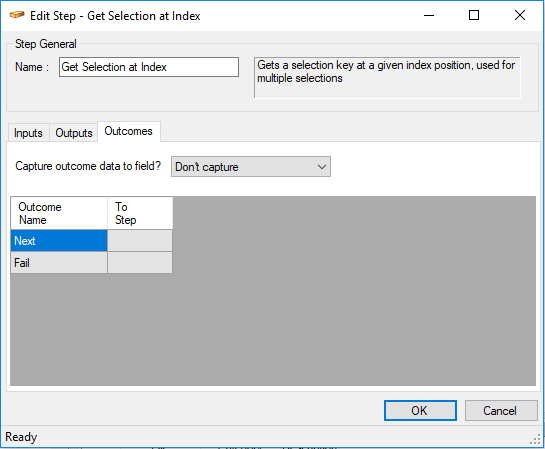The height and width of the screenshot is (449, 545).
Task: Click the Name text field
Action: [x=149, y=67]
